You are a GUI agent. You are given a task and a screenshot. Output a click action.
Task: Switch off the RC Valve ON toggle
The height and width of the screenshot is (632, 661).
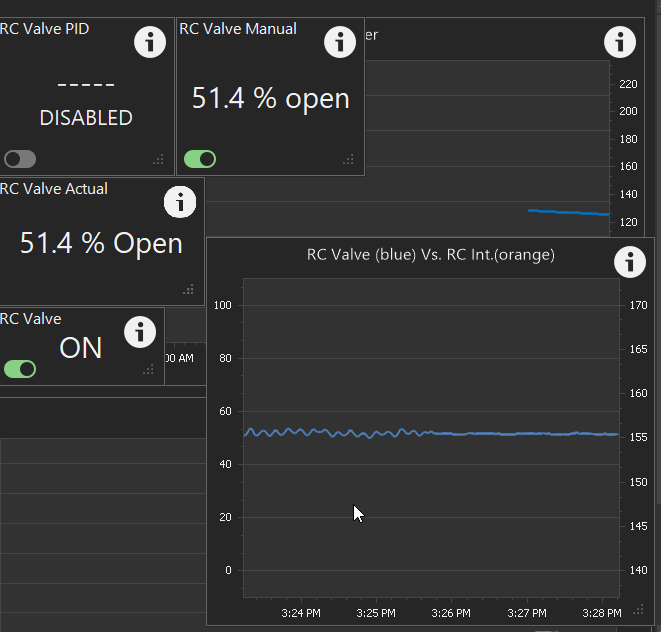click(x=20, y=369)
